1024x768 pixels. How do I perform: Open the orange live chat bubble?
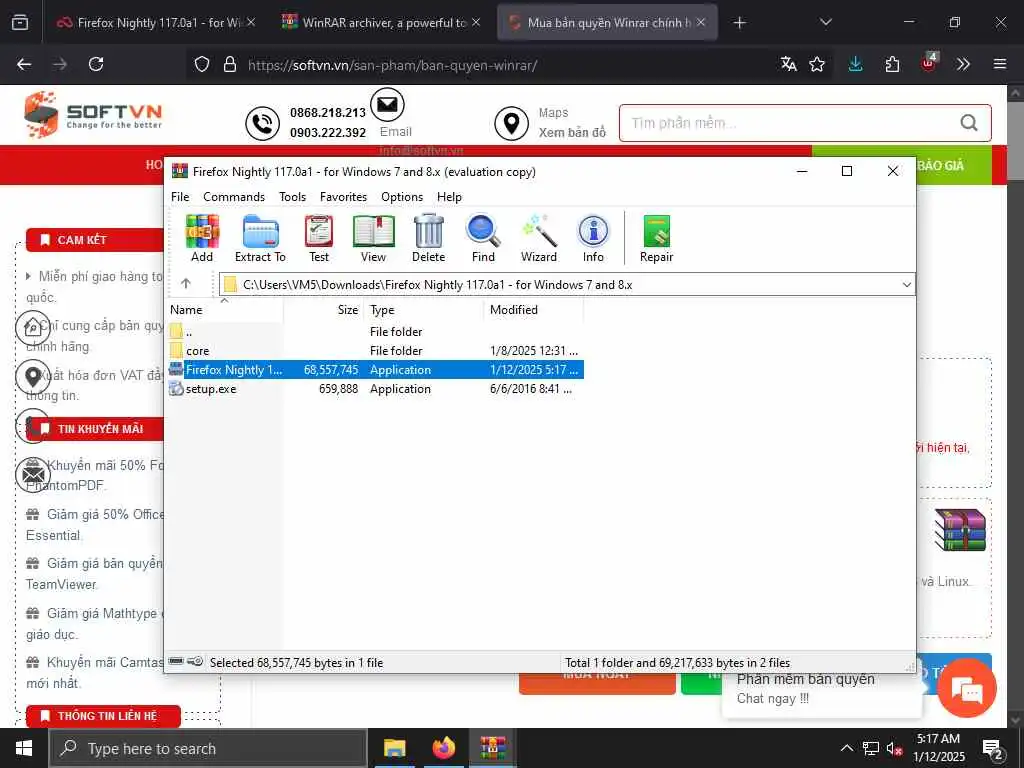967,688
